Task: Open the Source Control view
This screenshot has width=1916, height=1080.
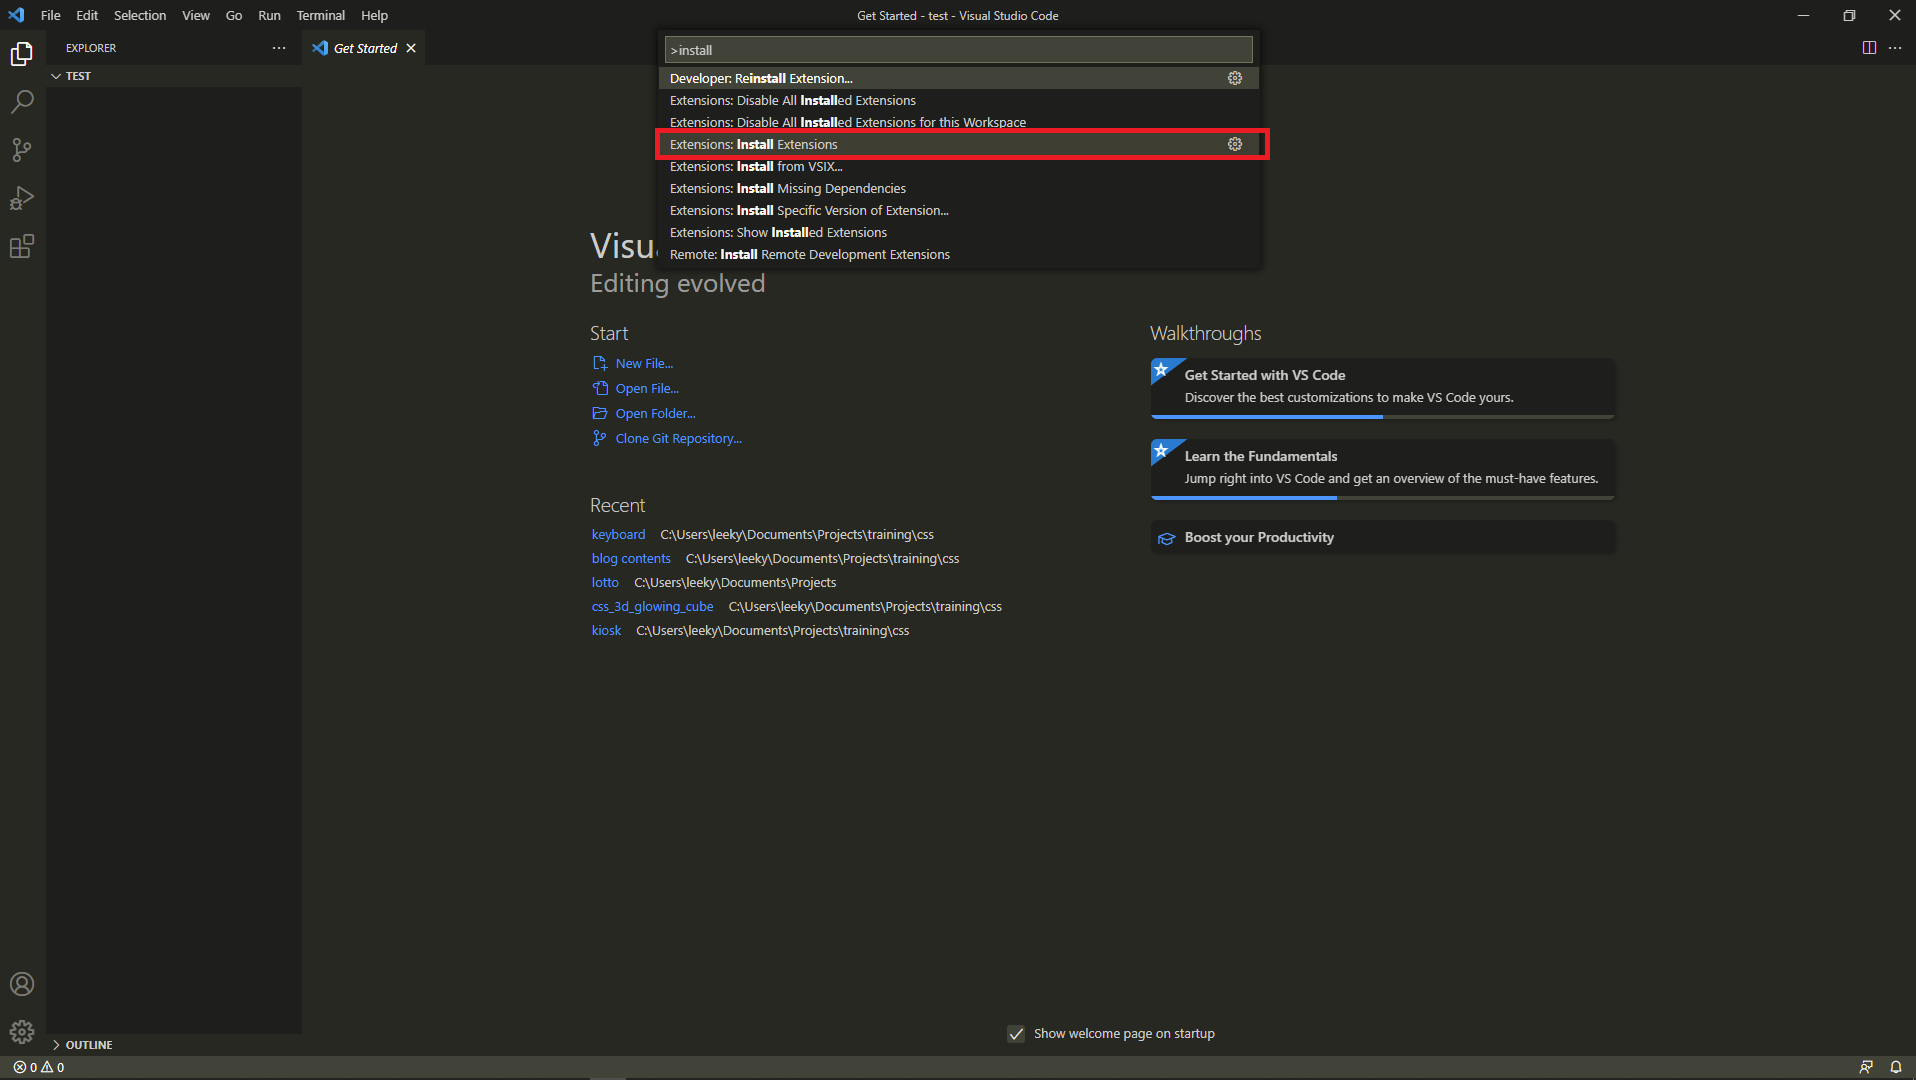Action: click(22, 150)
